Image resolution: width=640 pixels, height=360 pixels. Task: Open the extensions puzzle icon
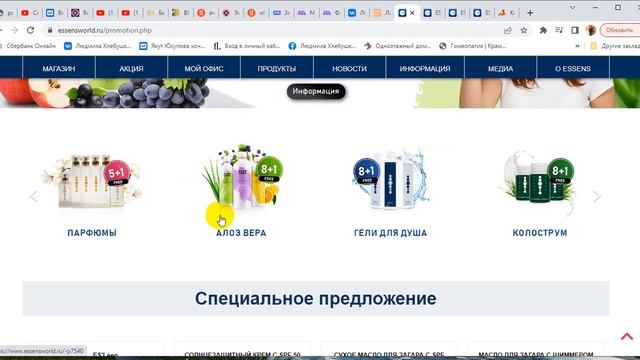coord(543,30)
